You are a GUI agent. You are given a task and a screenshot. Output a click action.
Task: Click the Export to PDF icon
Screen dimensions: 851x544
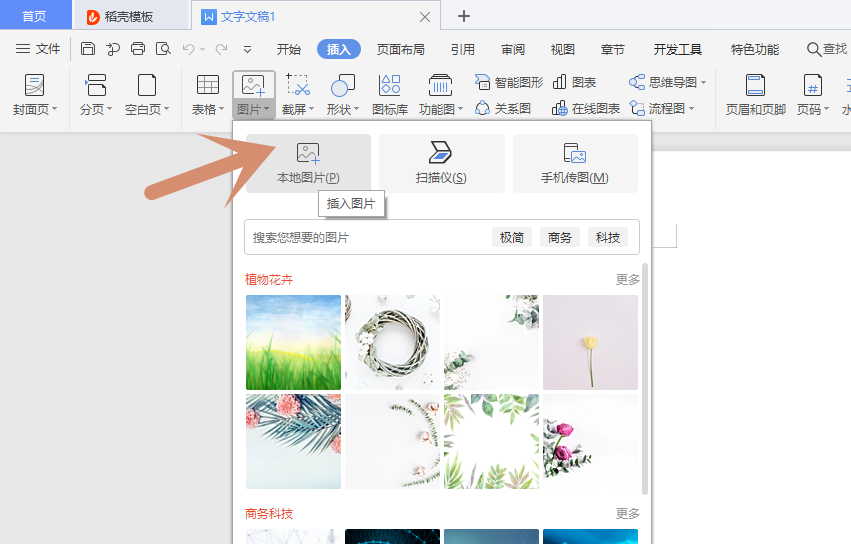point(113,49)
